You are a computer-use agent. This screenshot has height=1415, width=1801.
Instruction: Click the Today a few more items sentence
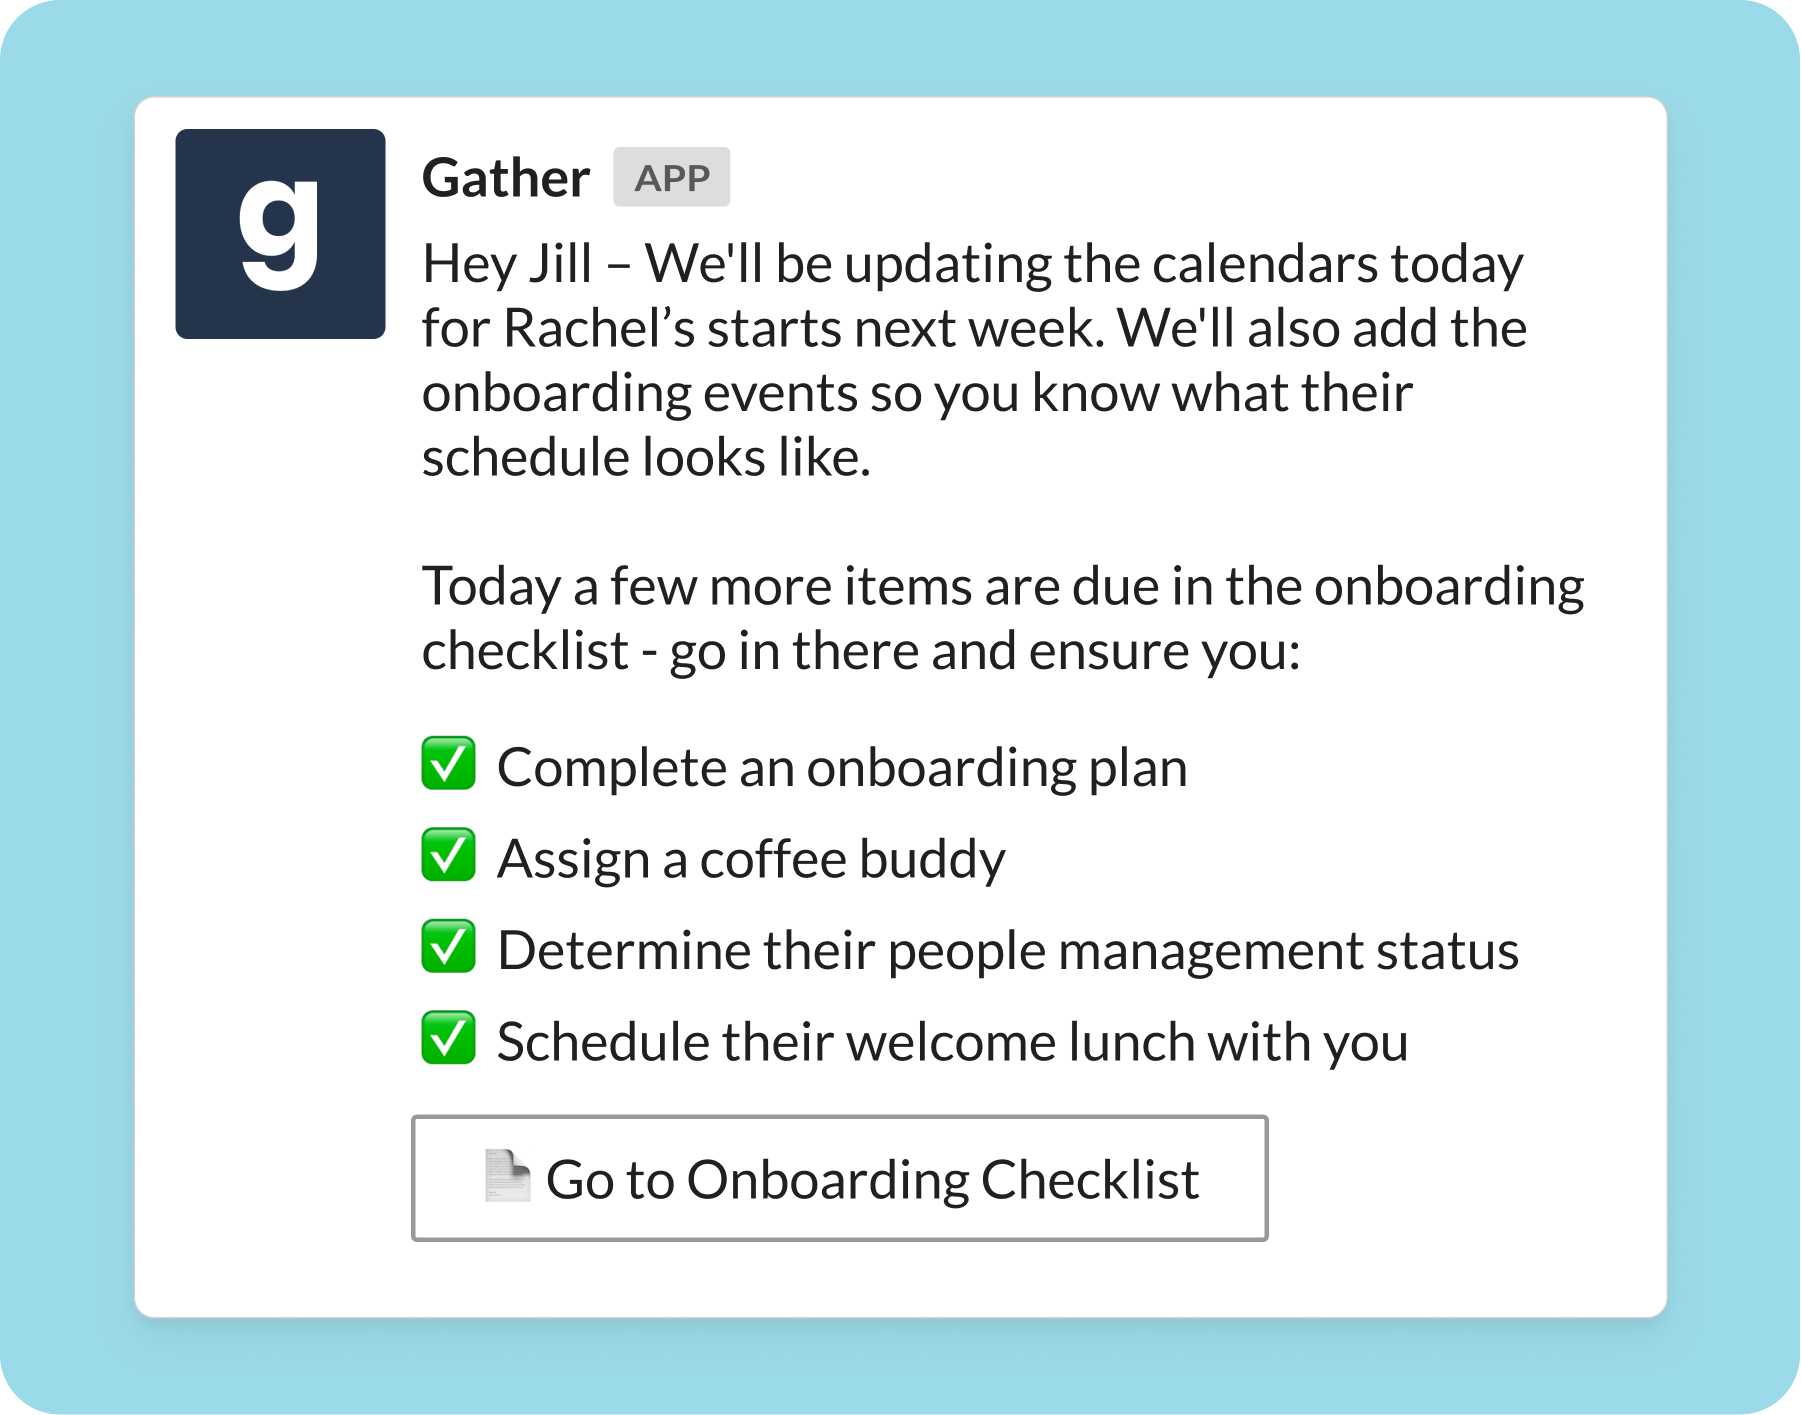tap(1003, 586)
